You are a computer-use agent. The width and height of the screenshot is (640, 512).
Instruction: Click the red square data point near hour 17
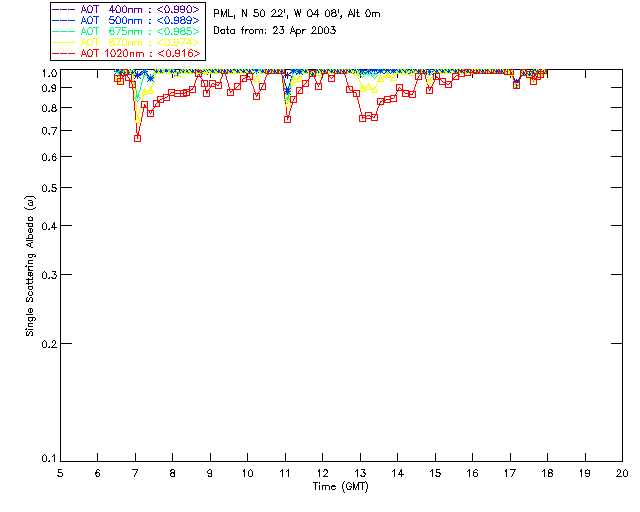(517, 86)
